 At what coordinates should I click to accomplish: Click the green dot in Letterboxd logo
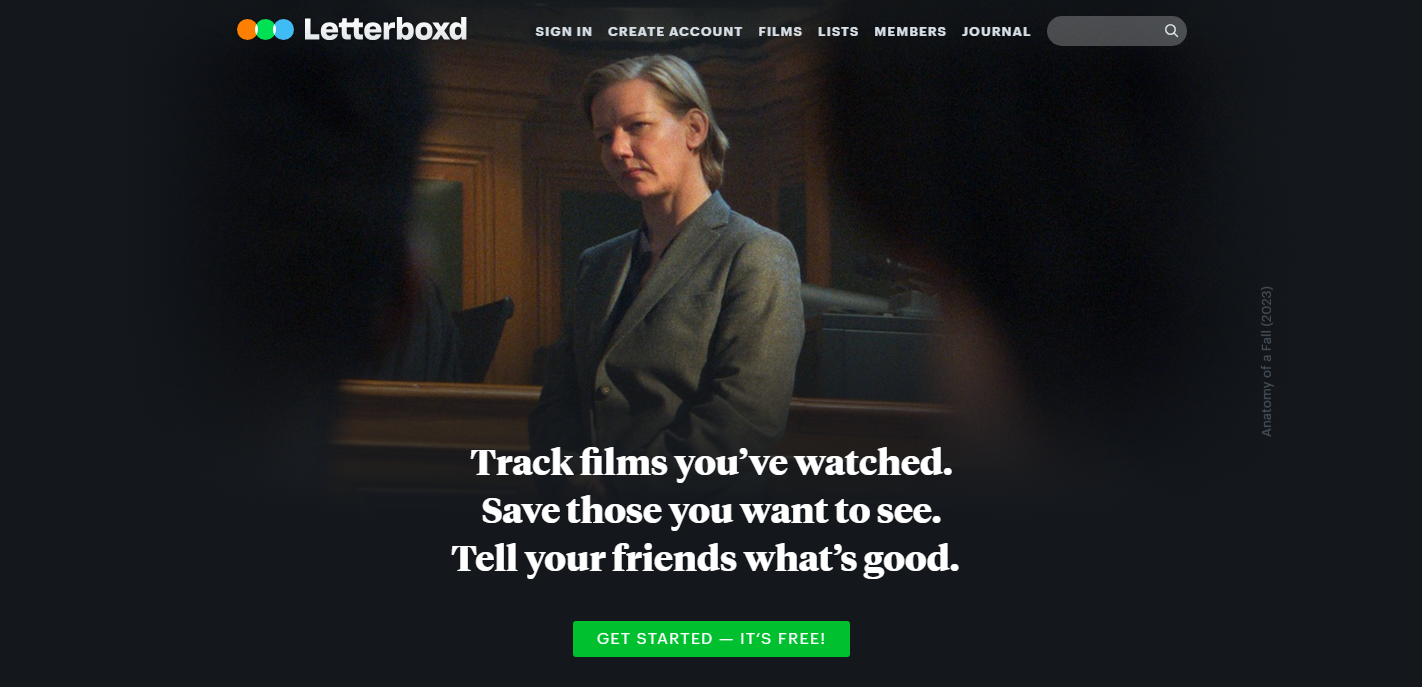[265, 30]
